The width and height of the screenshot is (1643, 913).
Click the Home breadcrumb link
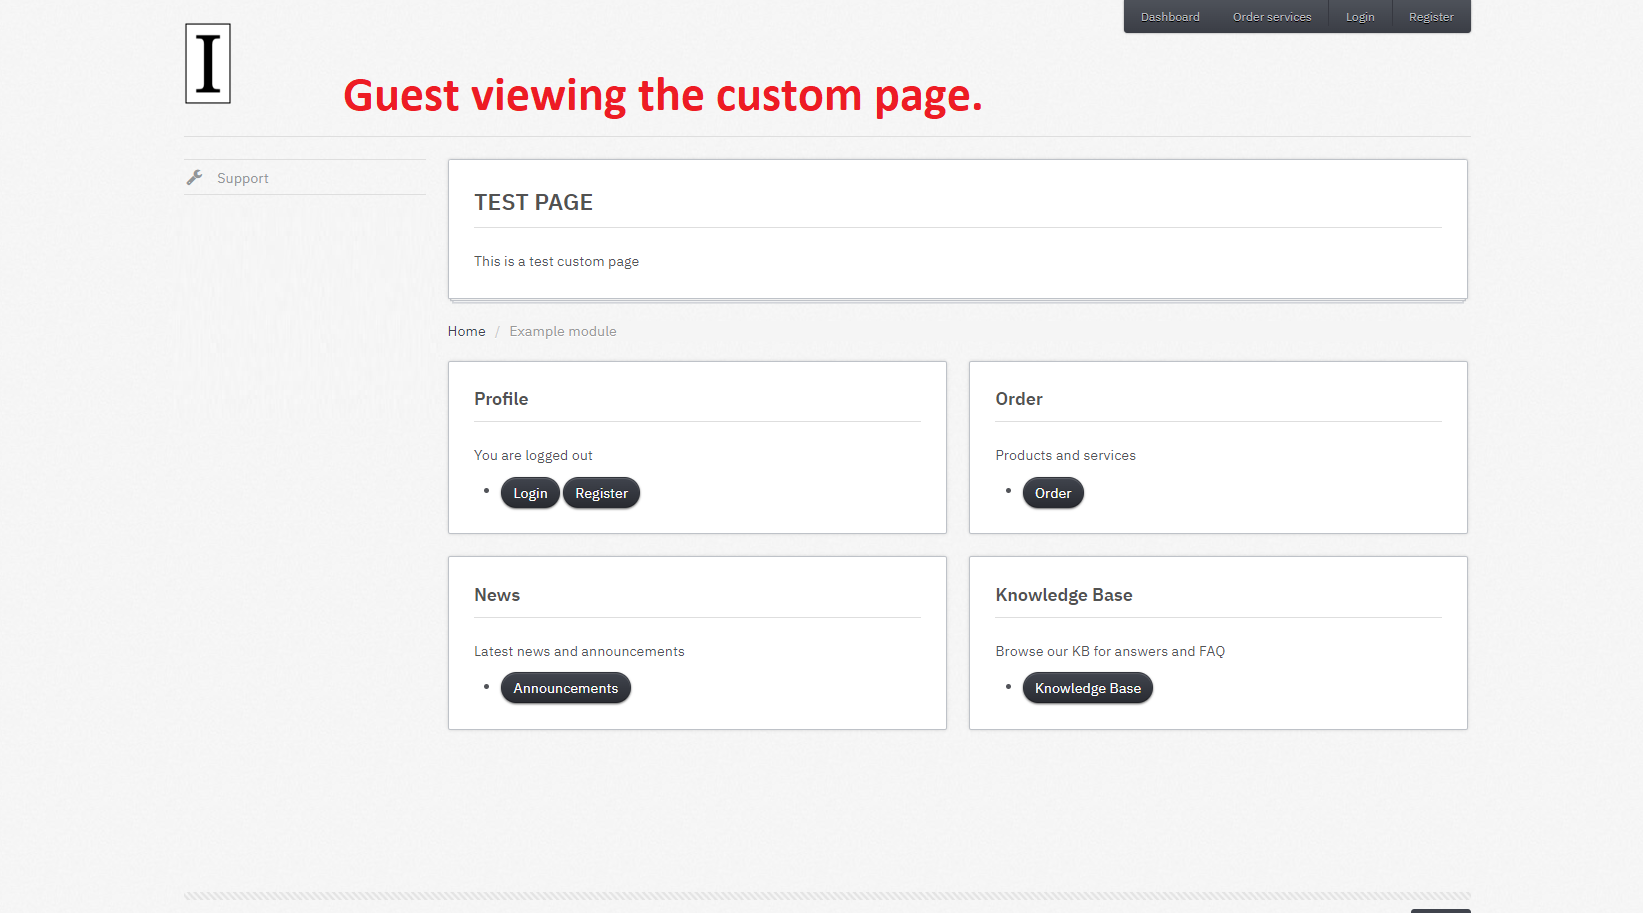pyautogui.click(x=466, y=331)
